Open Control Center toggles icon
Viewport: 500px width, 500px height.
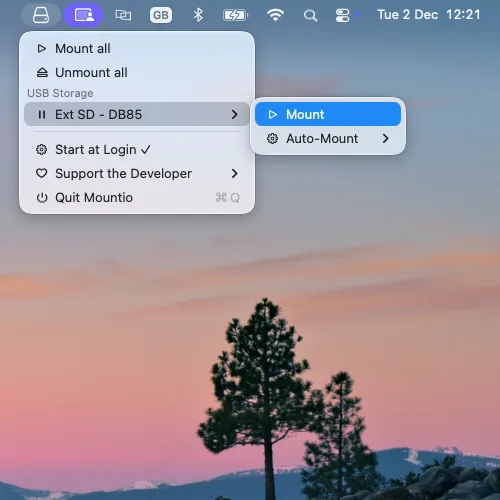tap(342, 15)
